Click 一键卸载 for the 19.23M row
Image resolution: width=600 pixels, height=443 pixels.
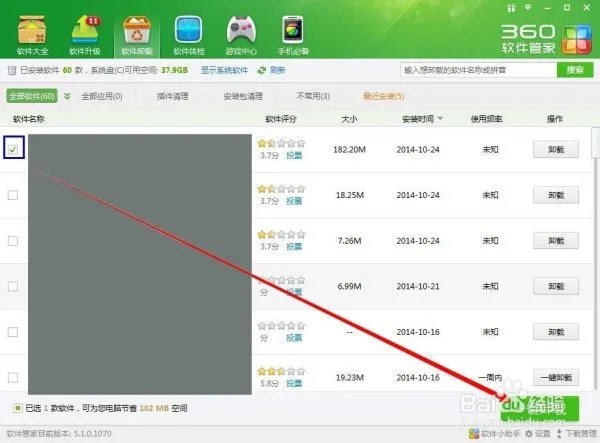click(556, 378)
